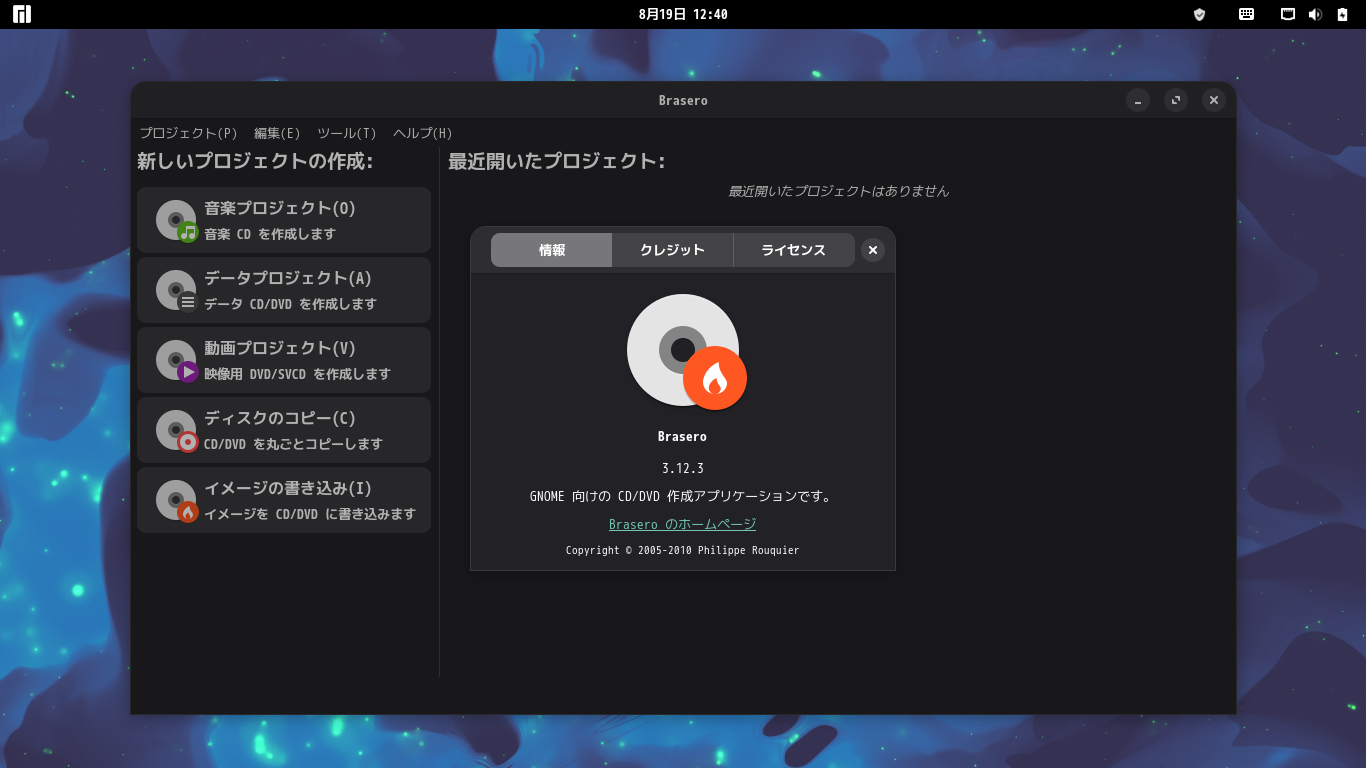Open the Brasero のホームページ link
This screenshot has height=768, width=1366.
tap(683, 524)
